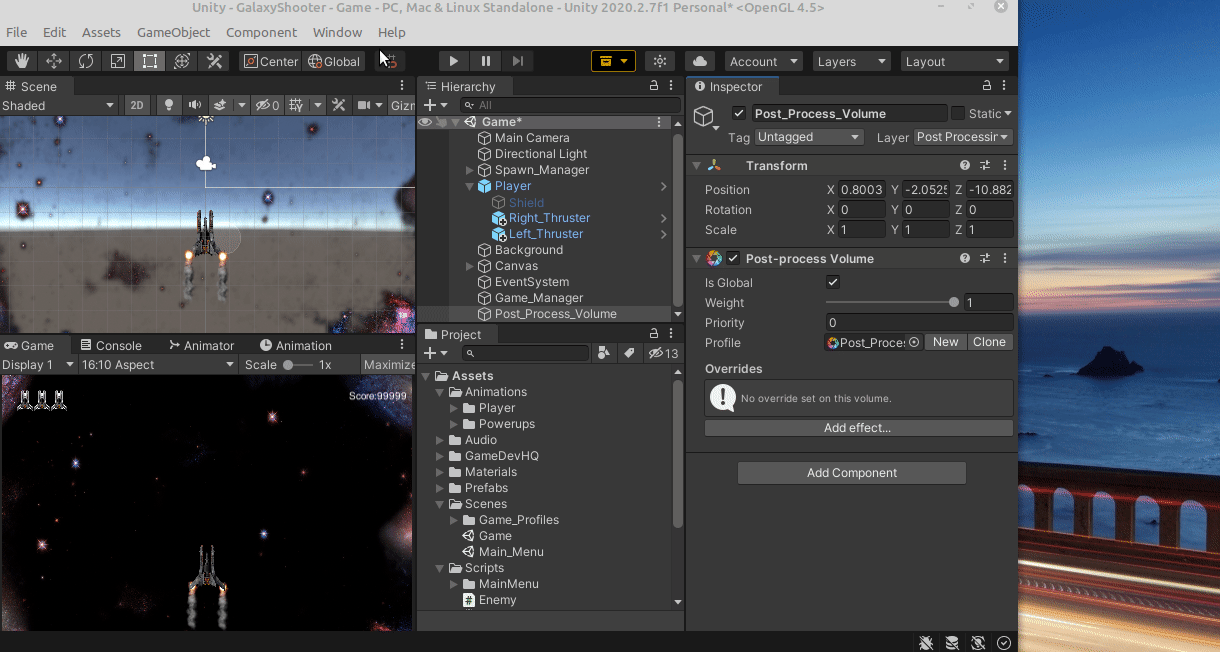This screenshot has width=1220, height=652.
Task: Open the Assets menu
Action: pos(101,32)
